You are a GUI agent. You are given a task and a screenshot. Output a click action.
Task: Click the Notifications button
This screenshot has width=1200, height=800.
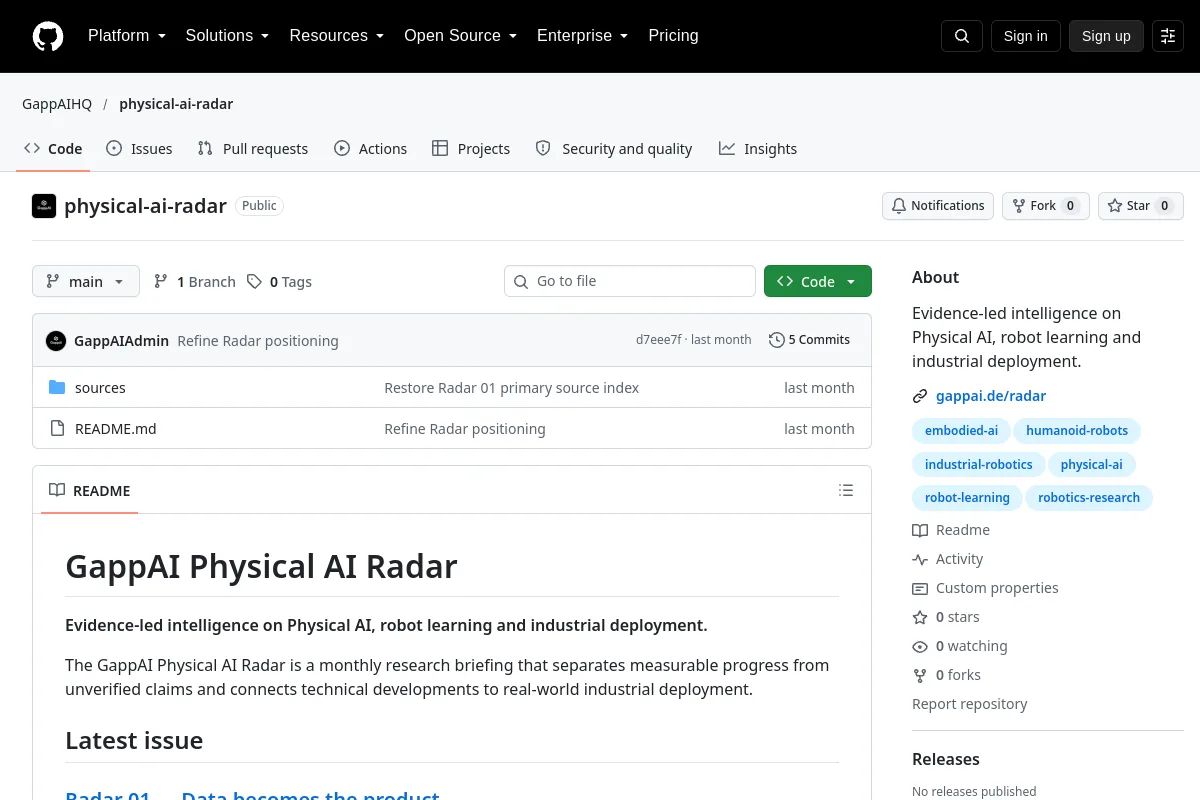(x=938, y=206)
